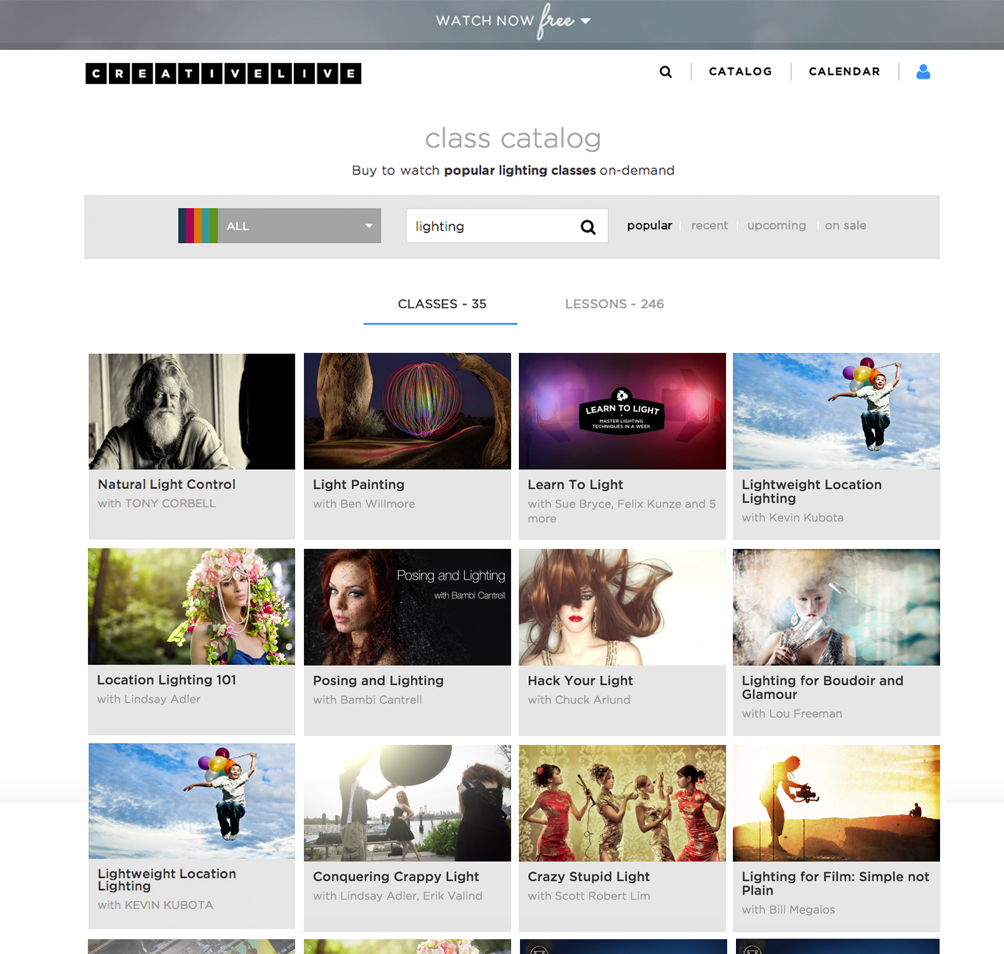Open the Light Painting class thumbnail
Viewport: 1004px width, 954px height.
[x=407, y=411]
